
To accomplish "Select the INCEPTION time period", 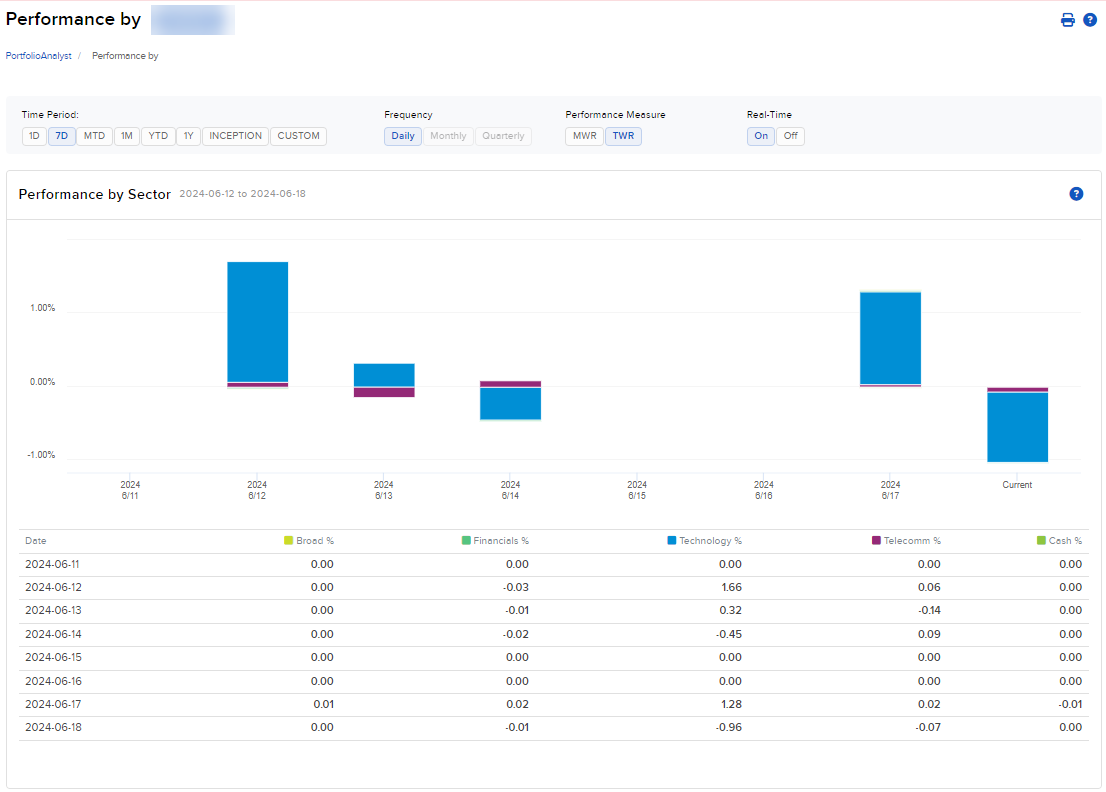I will pos(235,136).
